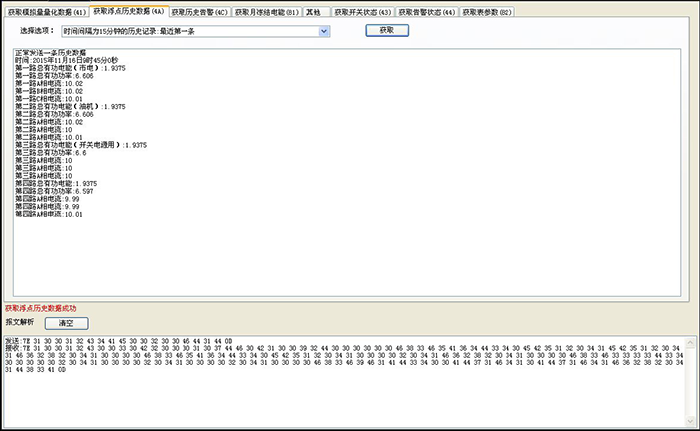This screenshot has height=431, width=700.
Task: Click the 第四路总有功电能:1.9375 line
Action: (56, 184)
